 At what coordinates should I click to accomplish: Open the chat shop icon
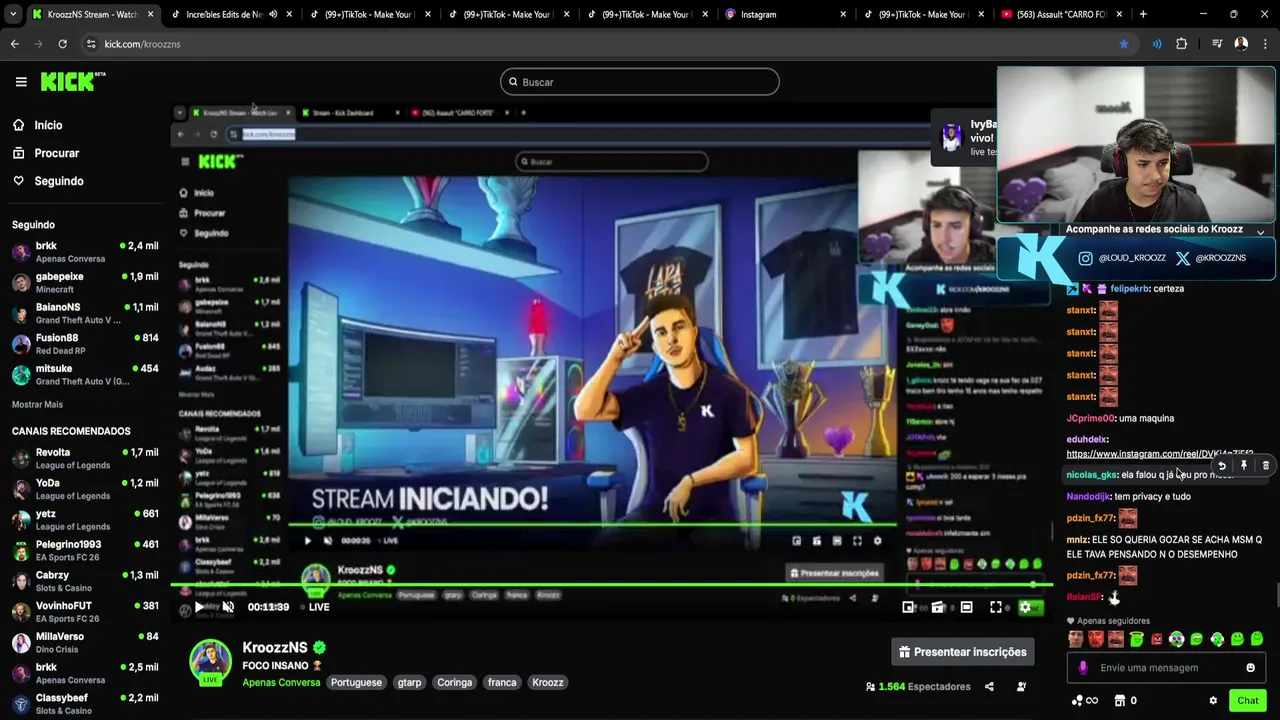[1120, 701]
